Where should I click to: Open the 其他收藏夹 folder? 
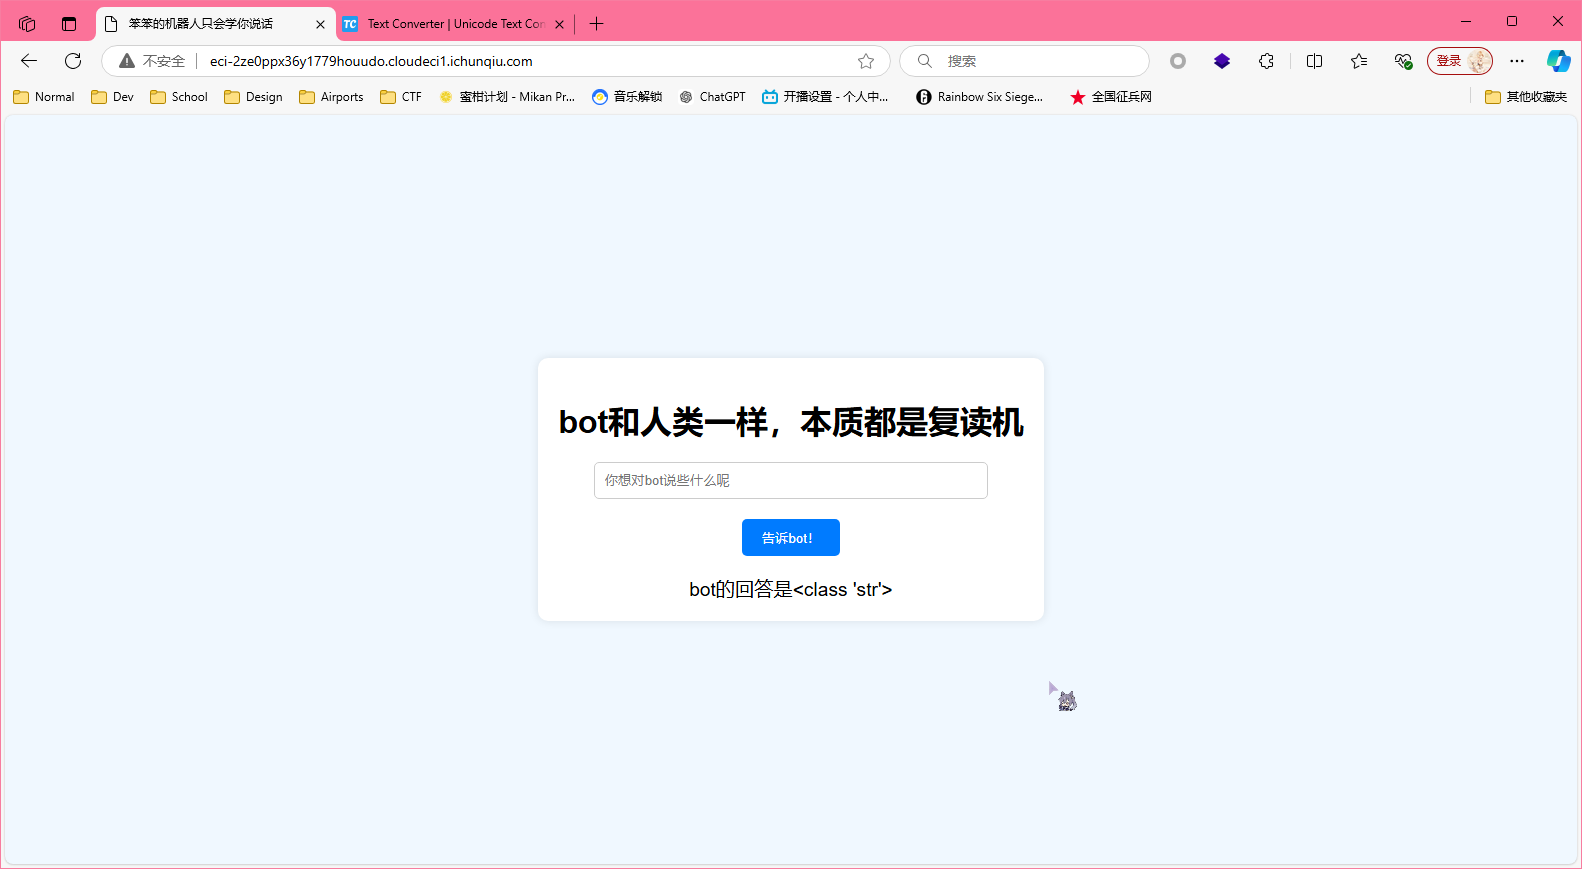(x=1526, y=97)
